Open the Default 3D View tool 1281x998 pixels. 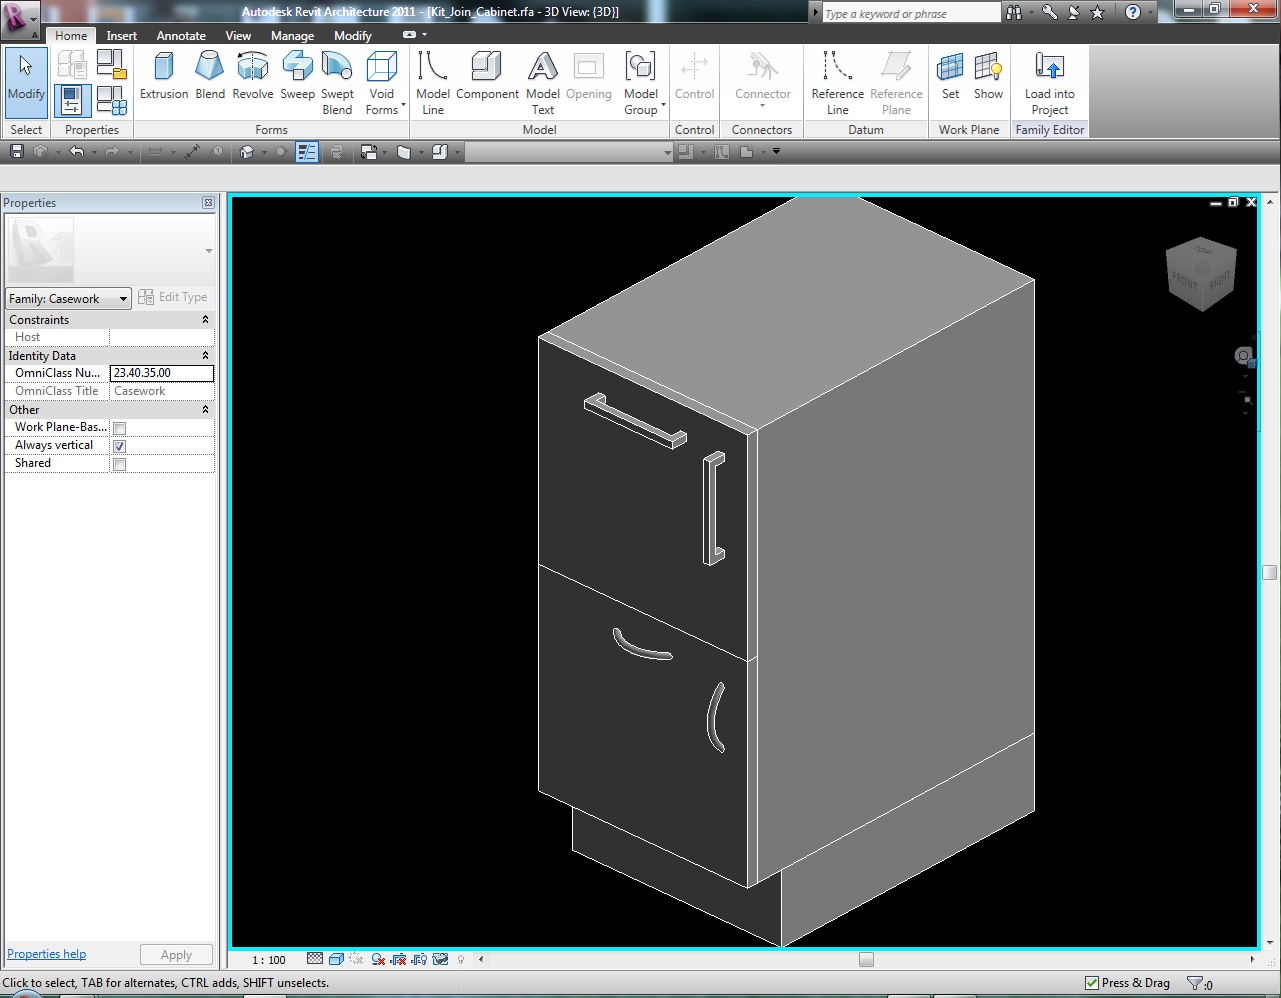[x=247, y=152]
